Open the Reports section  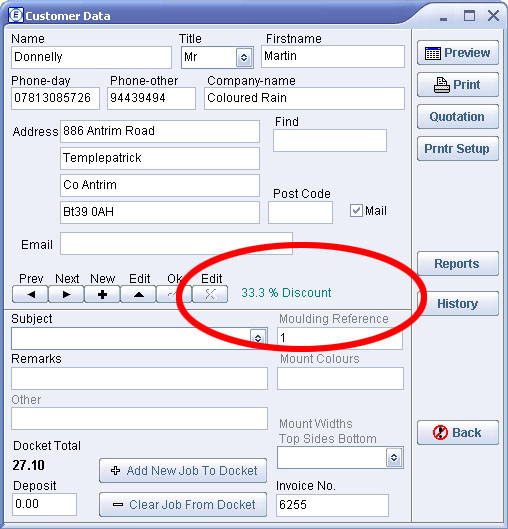[458, 264]
